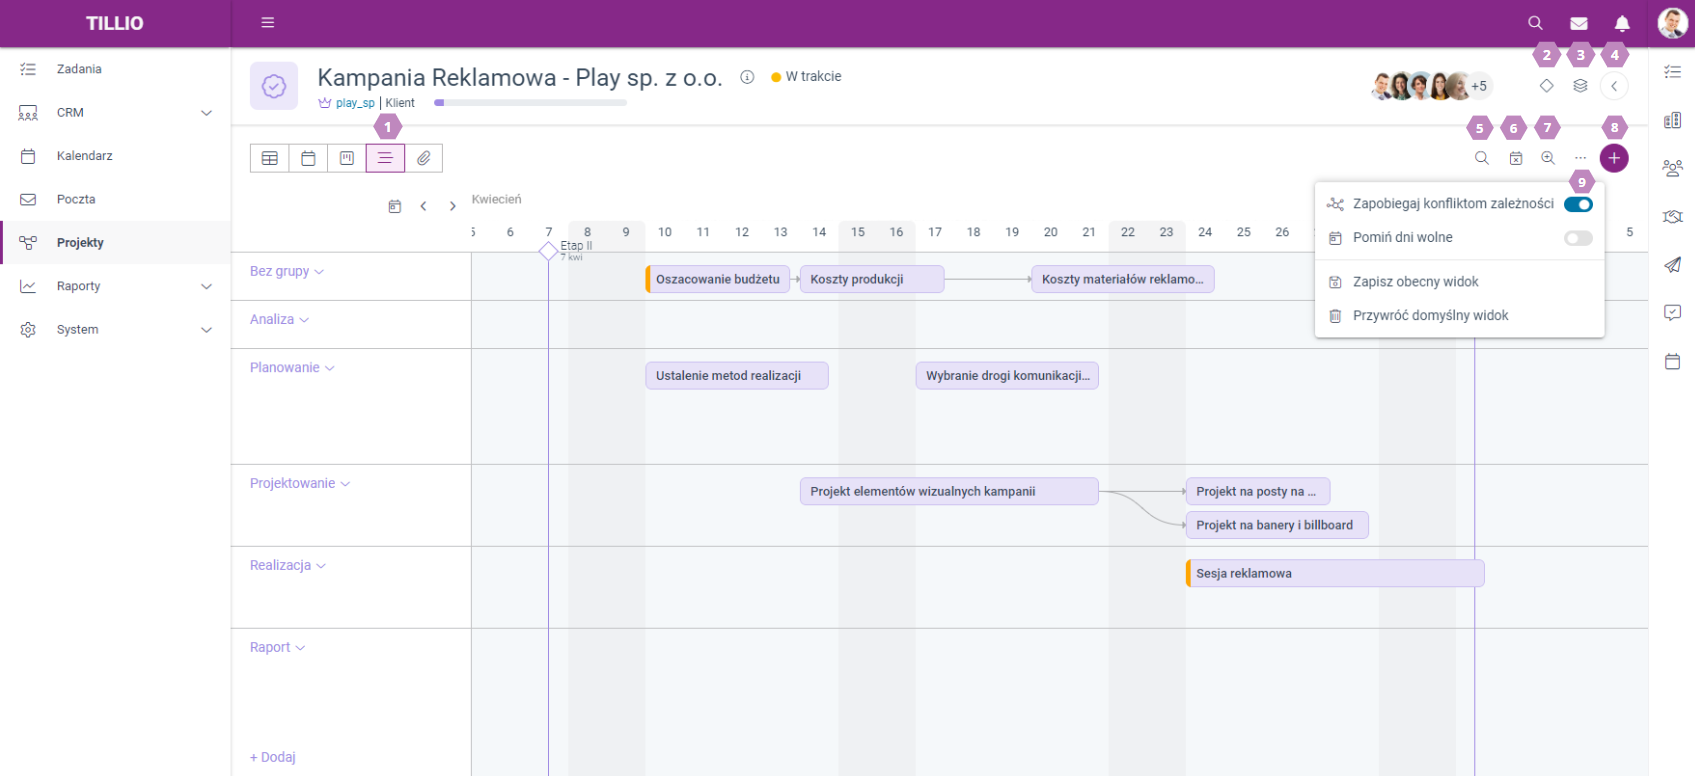Click the milestone diamond icon near avatars
This screenshot has width=1695, height=776.
[x=1546, y=86]
